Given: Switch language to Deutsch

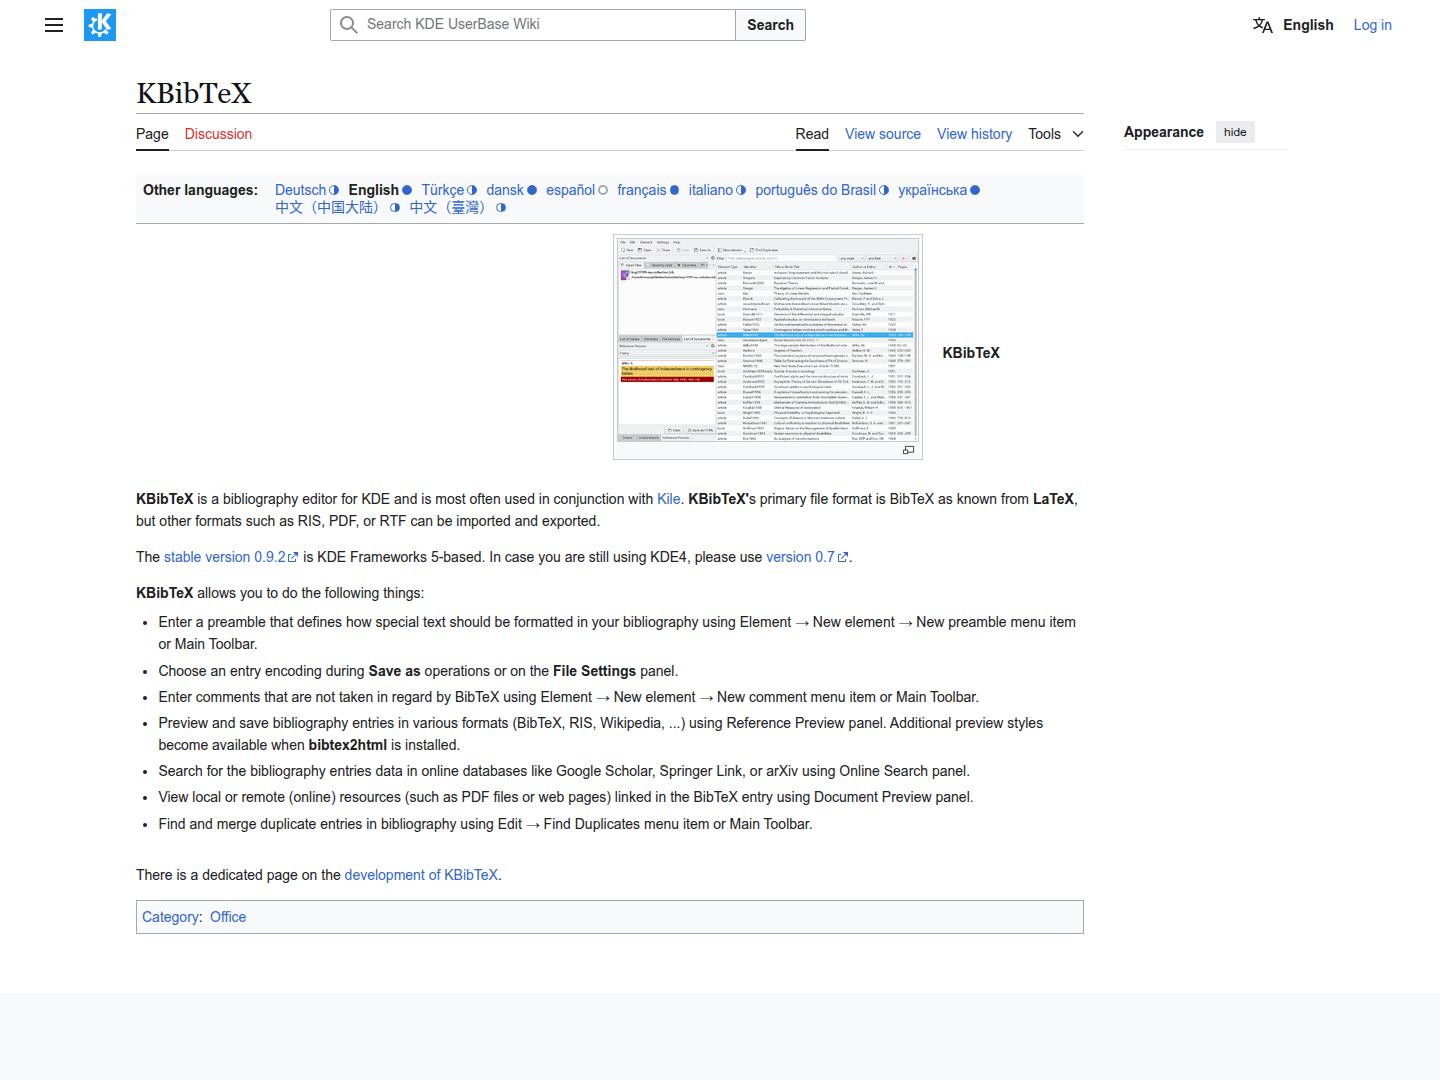Looking at the screenshot, I should [301, 190].
